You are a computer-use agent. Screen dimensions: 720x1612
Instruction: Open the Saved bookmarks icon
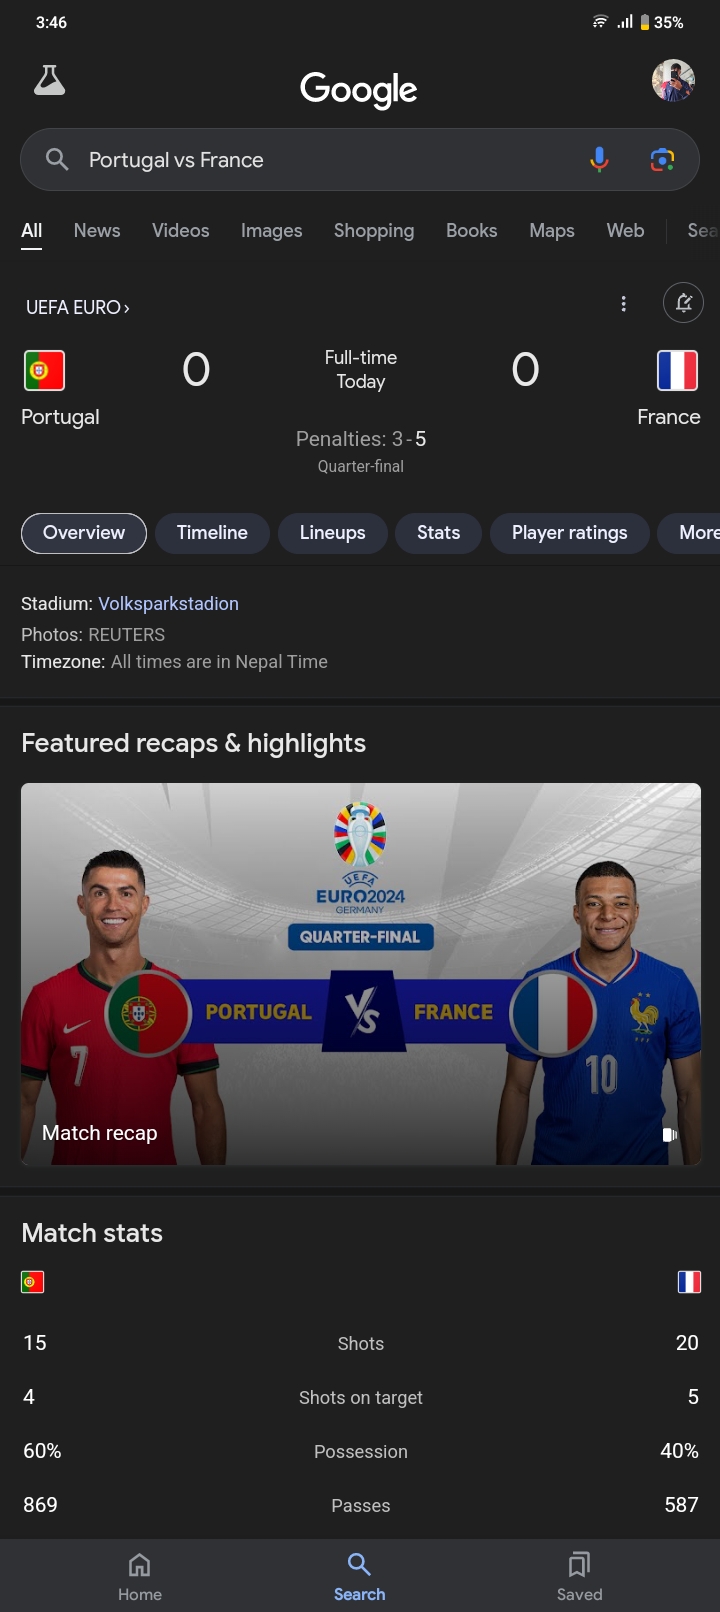click(579, 1564)
